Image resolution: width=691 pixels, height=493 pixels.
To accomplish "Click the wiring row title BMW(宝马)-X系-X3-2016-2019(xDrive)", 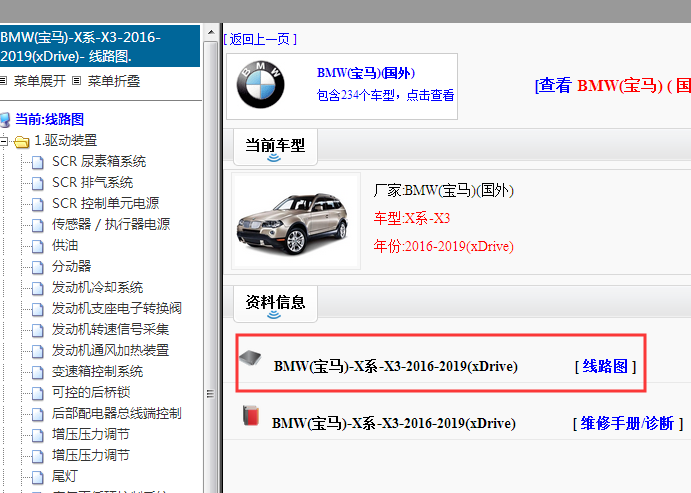I will coord(396,367).
